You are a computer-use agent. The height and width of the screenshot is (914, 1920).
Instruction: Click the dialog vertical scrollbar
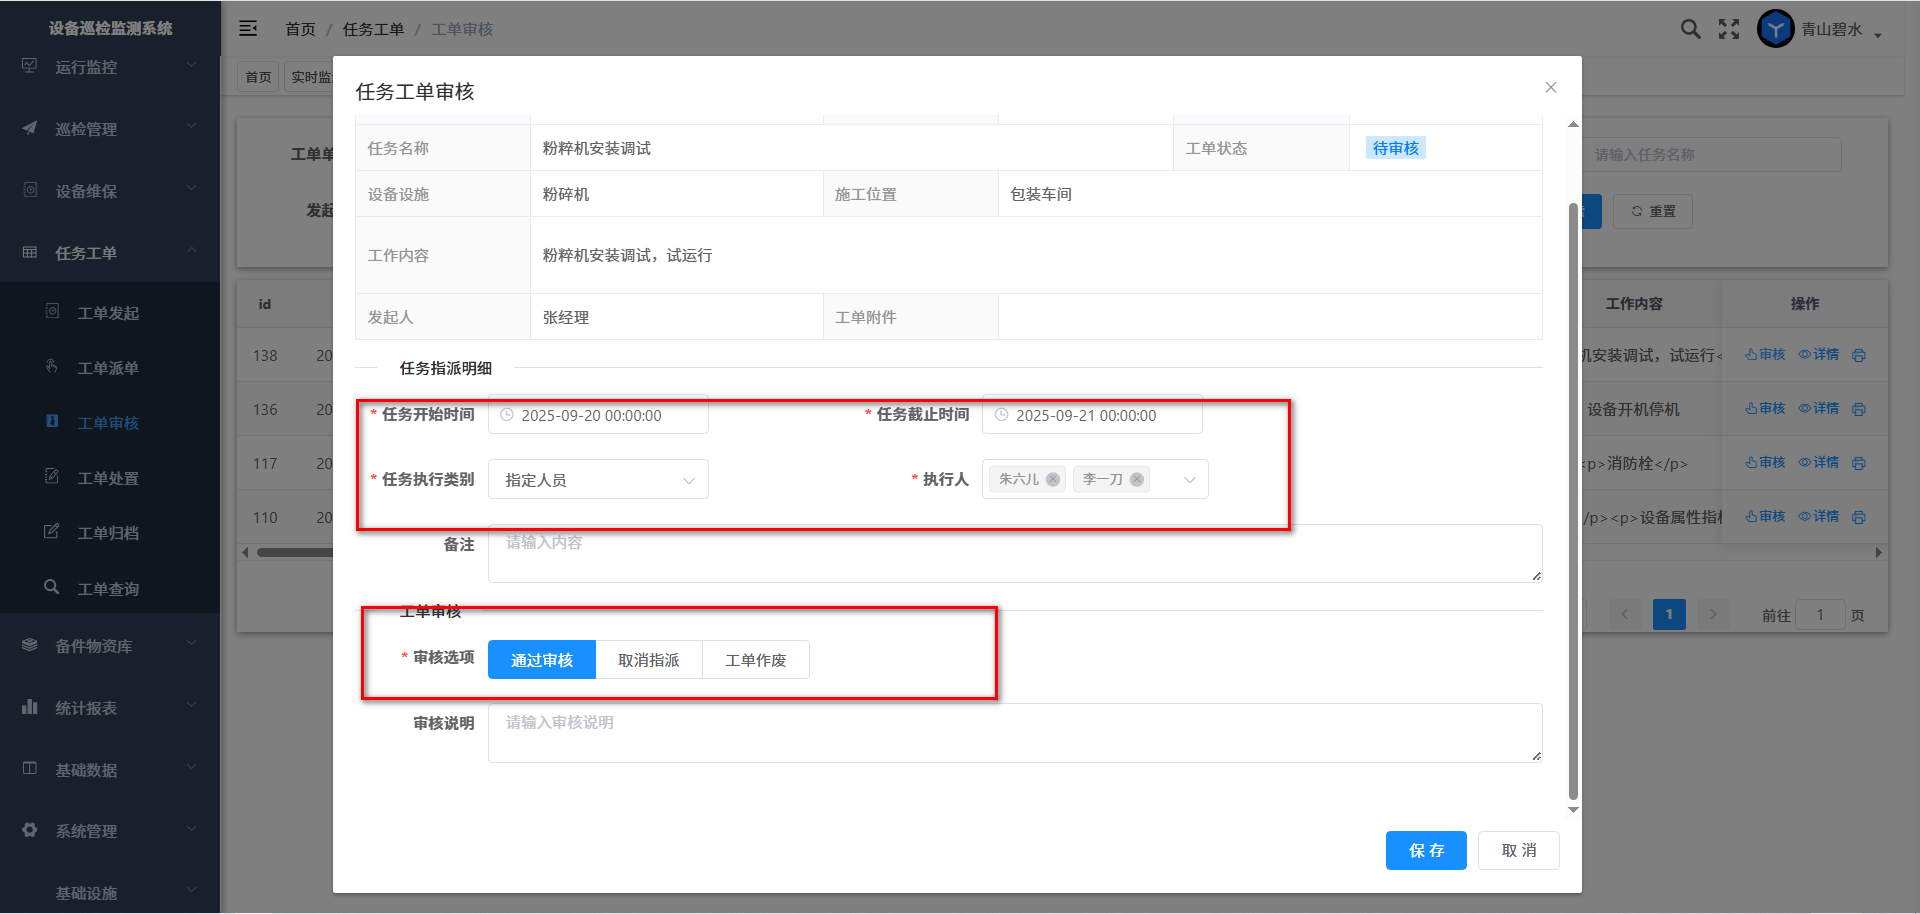tap(1573, 500)
